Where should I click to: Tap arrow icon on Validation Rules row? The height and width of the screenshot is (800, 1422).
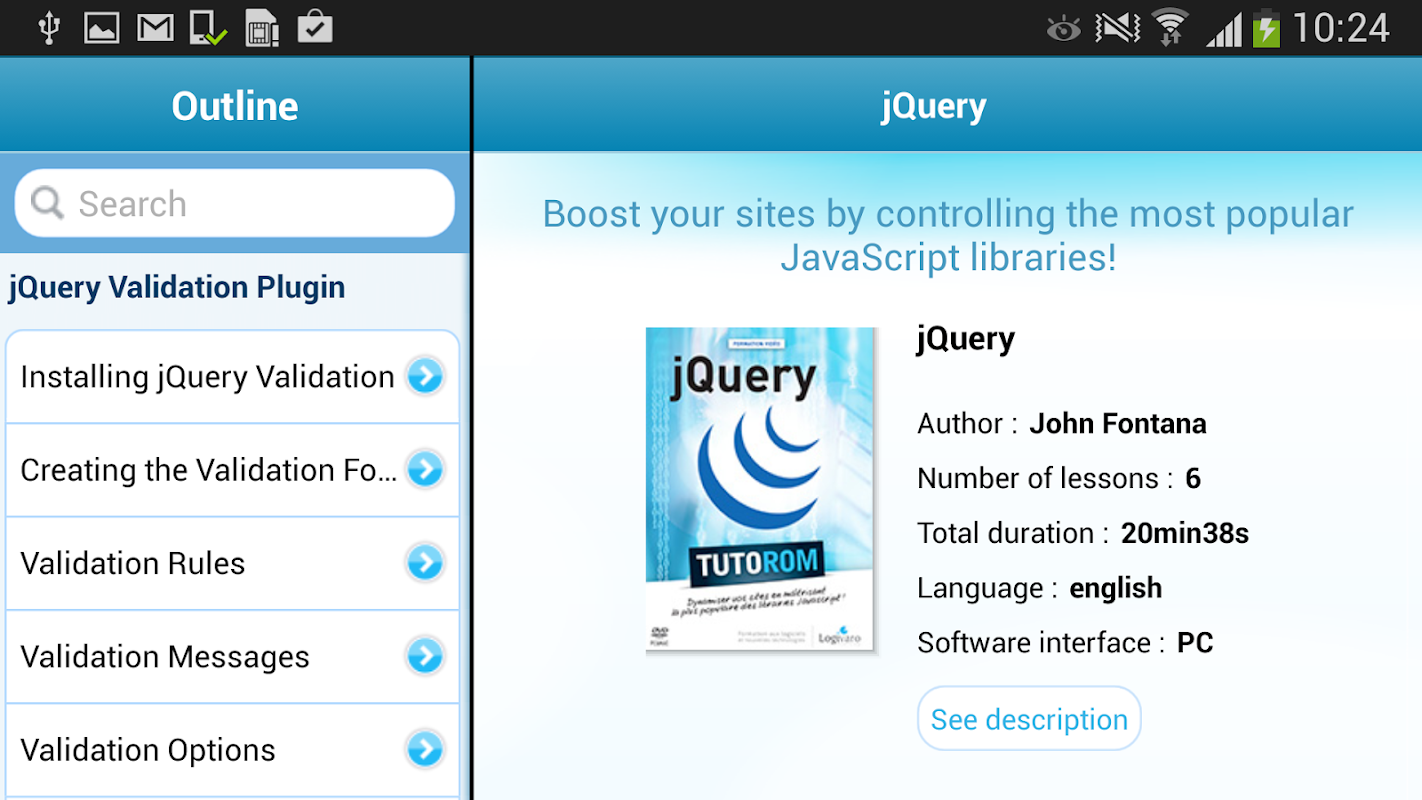pos(425,563)
